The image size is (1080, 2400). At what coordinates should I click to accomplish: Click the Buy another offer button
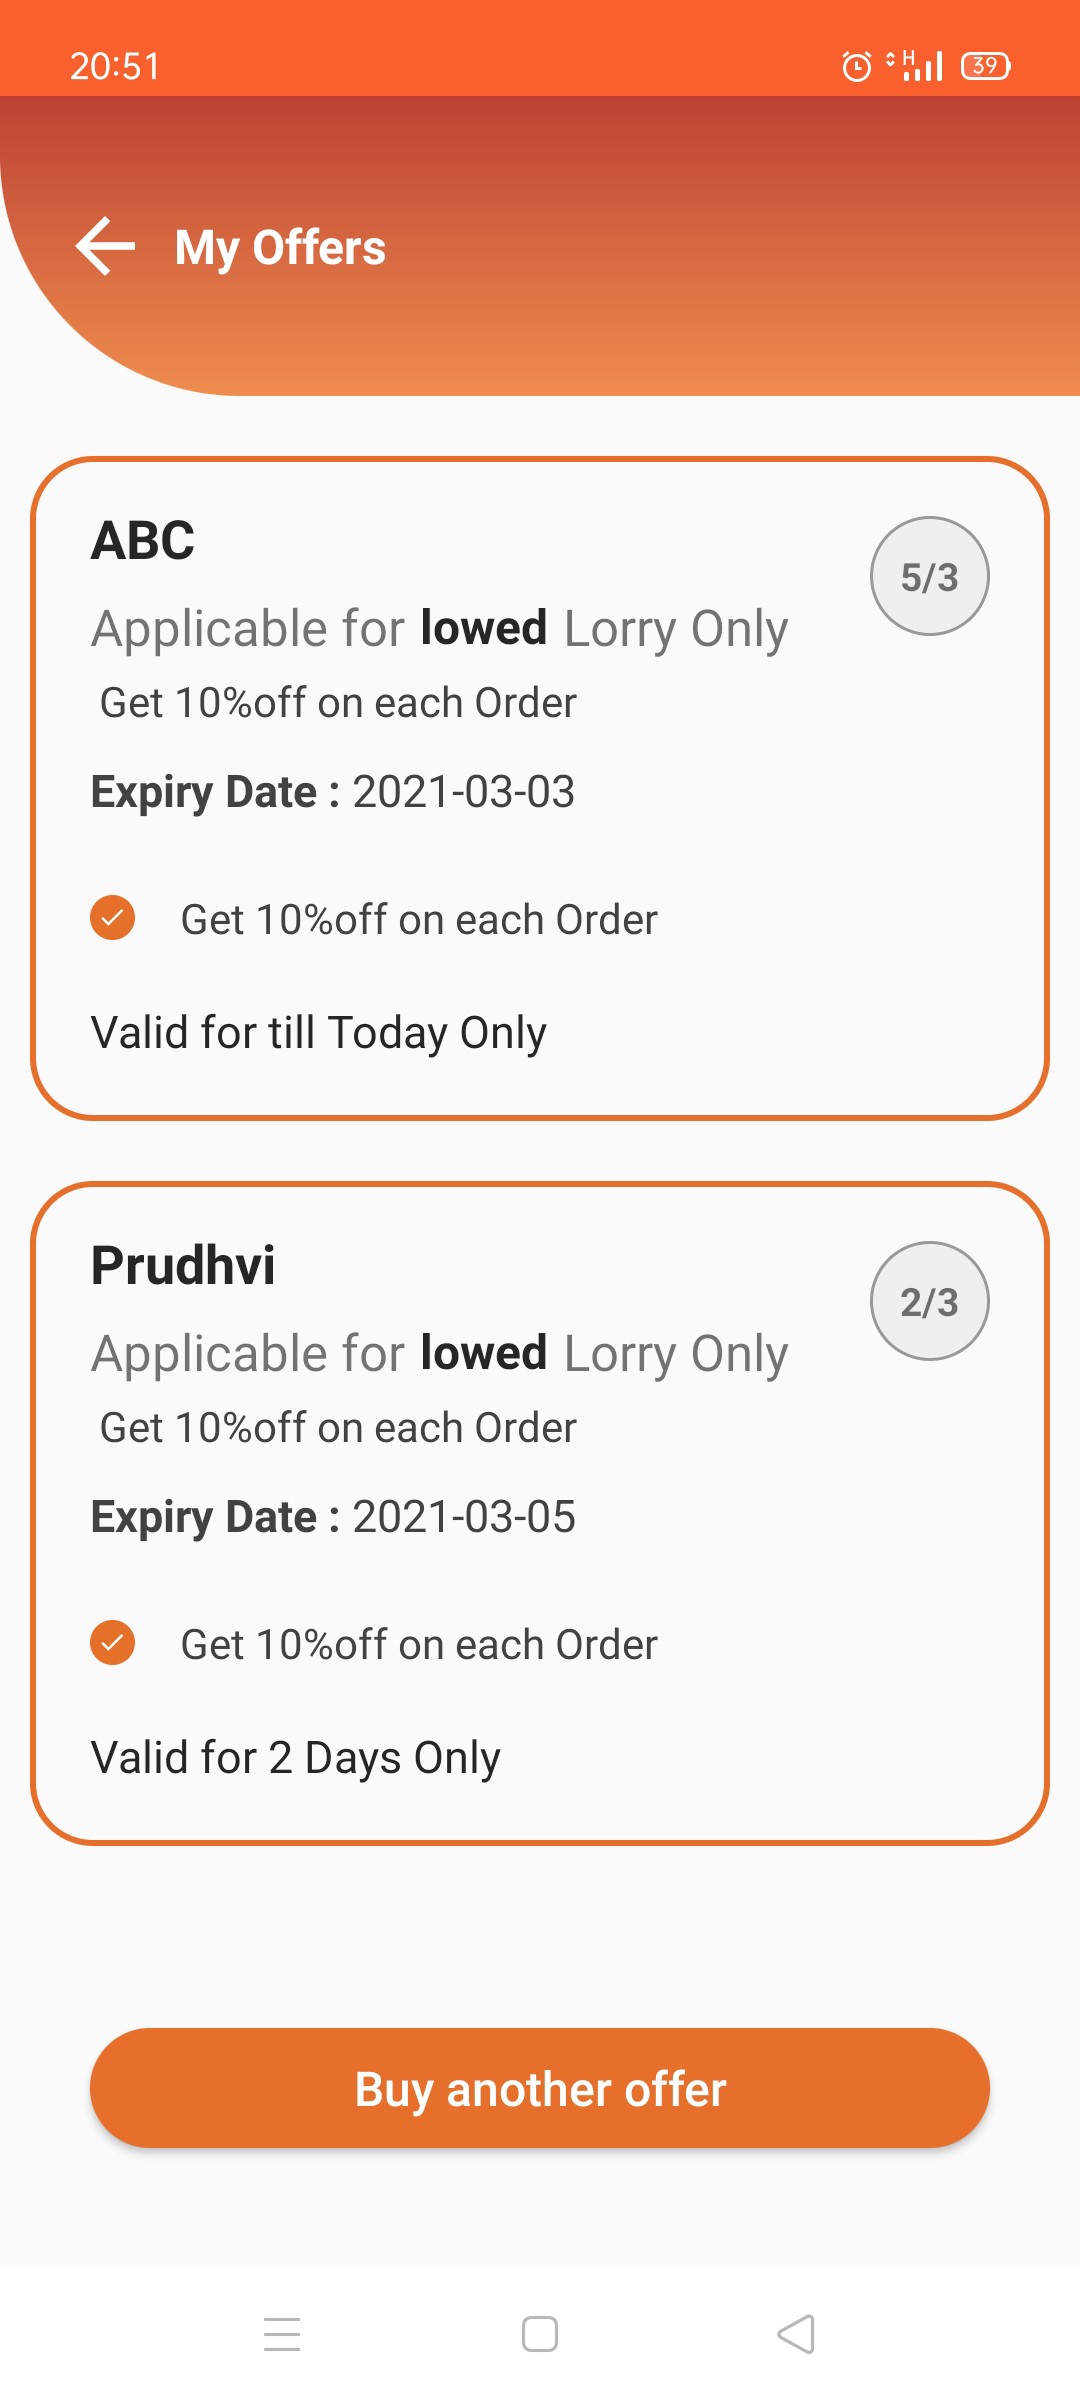pyautogui.click(x=540, y=2089)
